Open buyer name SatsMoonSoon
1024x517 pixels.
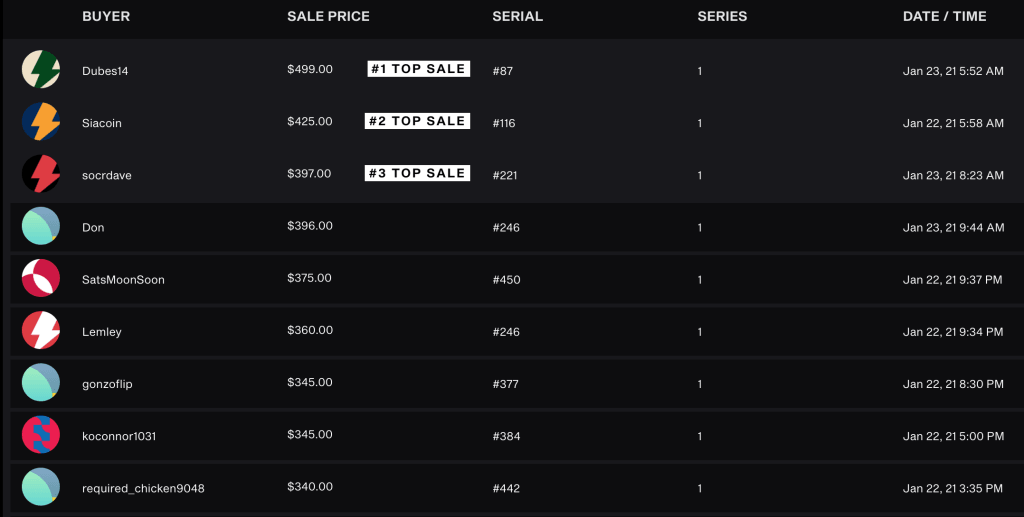click(x=123, y=280)
